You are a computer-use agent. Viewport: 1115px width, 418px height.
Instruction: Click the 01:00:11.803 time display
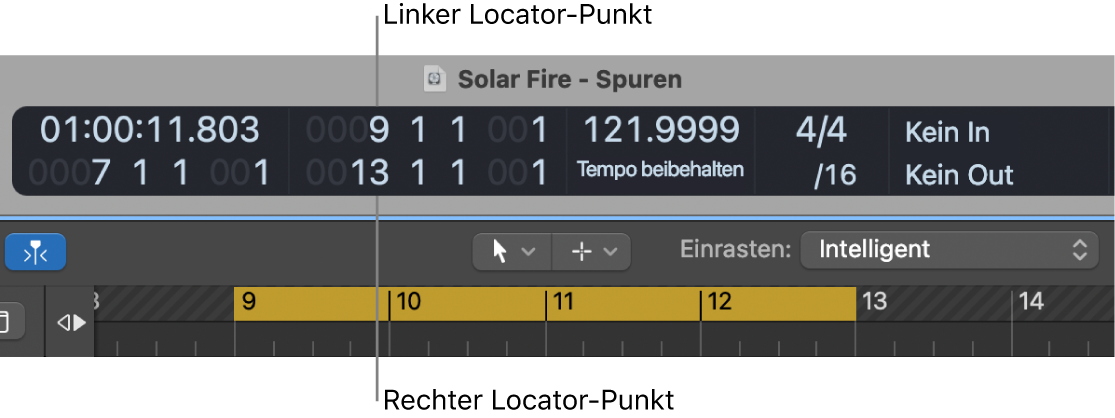pos(149,130)
